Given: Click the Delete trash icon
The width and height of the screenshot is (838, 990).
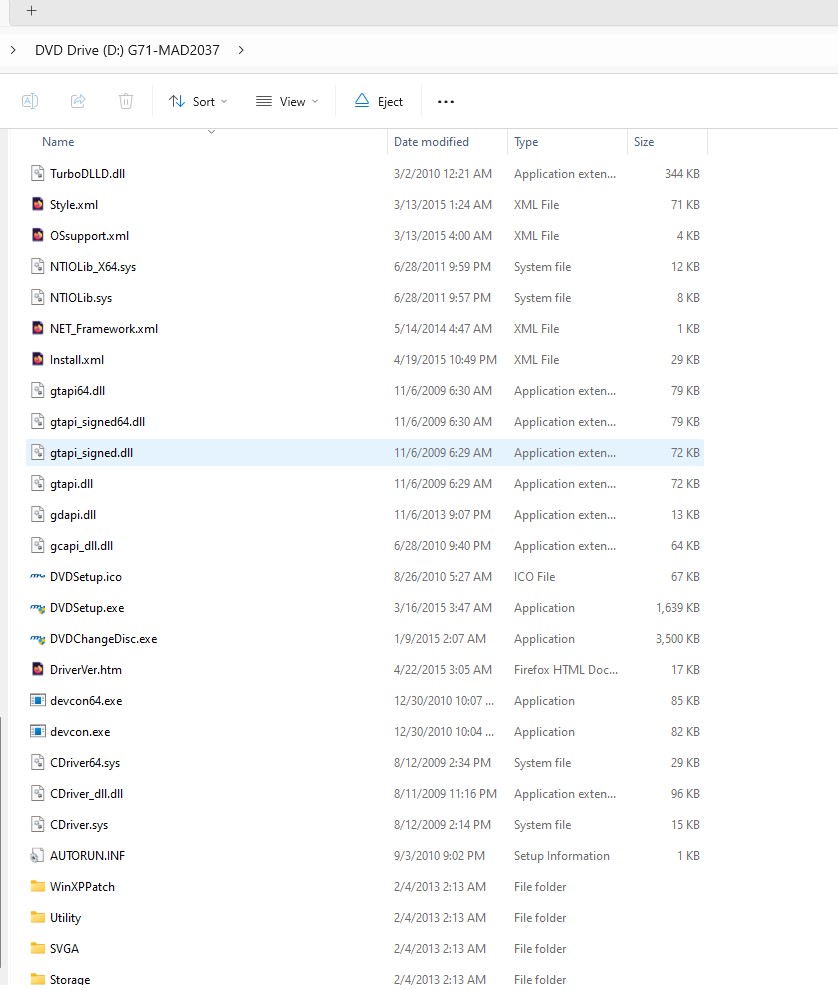Looking at the screenshot, I should [125, 101].
